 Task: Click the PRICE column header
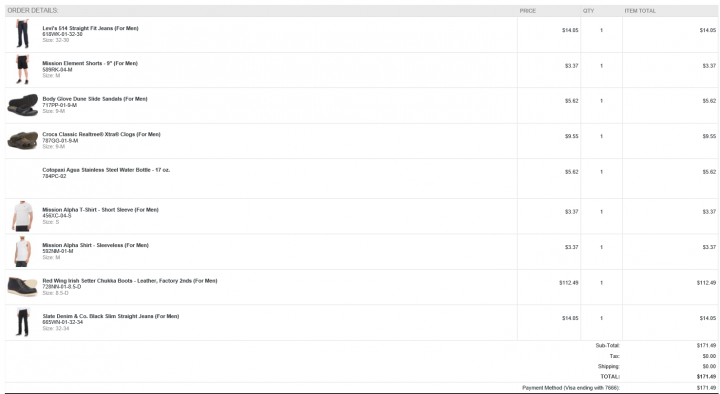coord(528,11)
